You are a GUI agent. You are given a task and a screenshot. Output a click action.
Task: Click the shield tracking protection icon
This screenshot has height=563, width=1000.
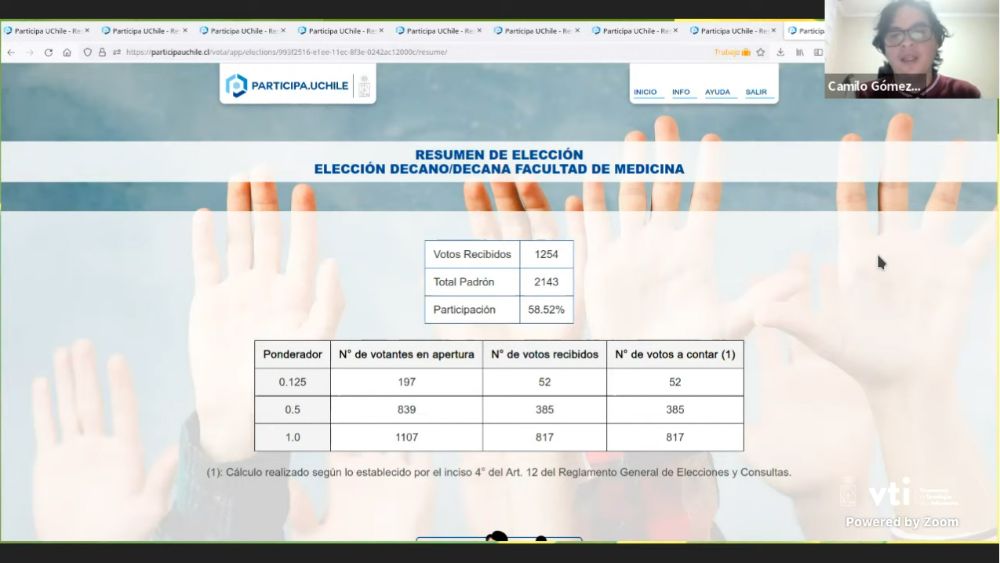[88, 52]
